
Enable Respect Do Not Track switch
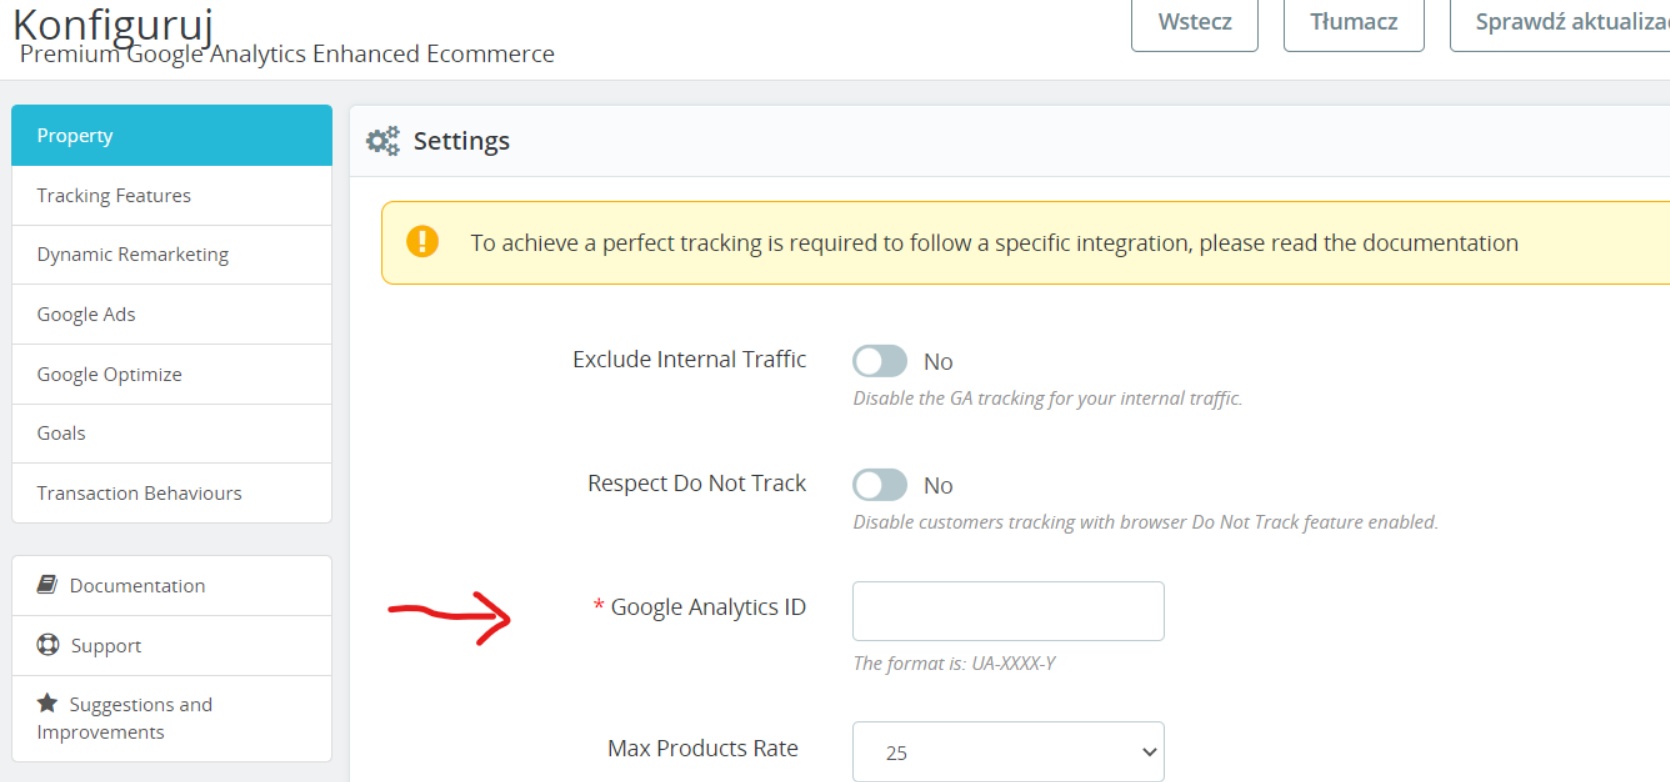click(879, 485)
